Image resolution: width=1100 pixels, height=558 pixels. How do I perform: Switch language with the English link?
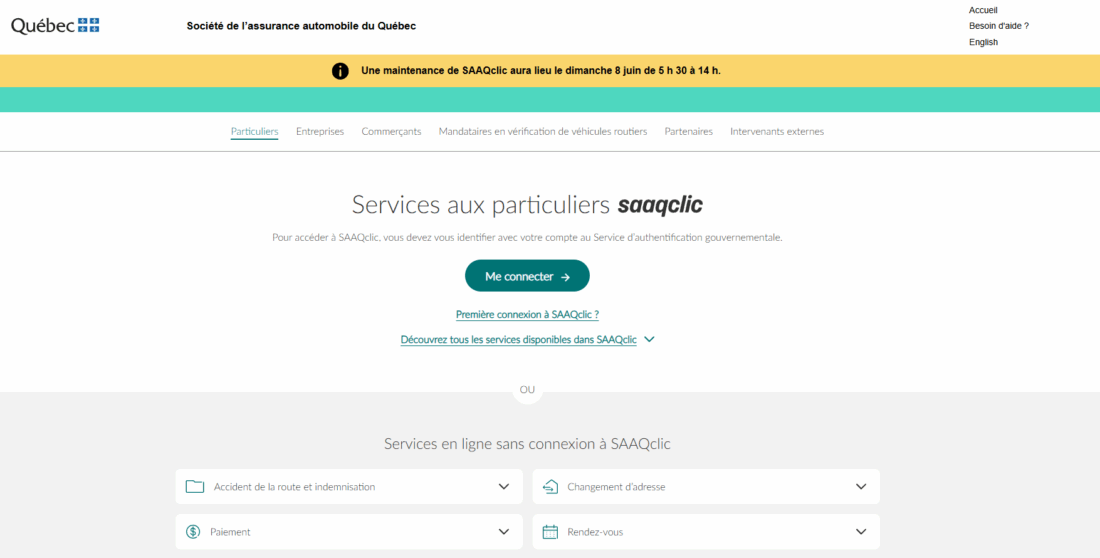pyautogui.click(x=984, y=42)
